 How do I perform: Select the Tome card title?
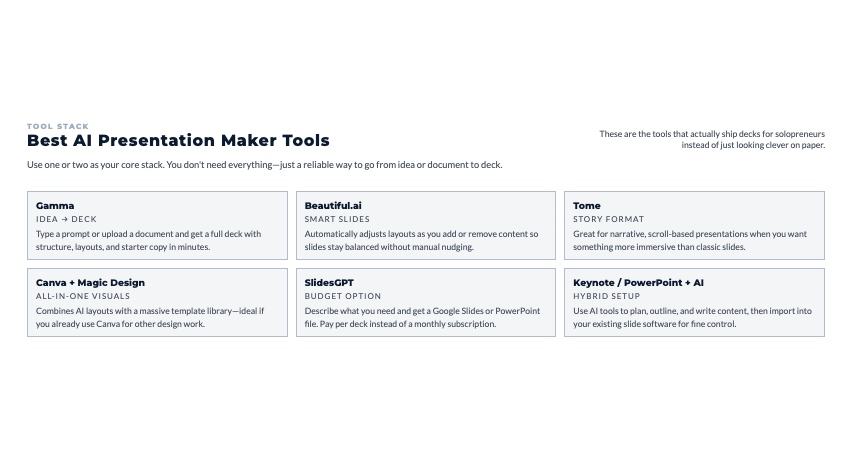pyautogui.click(x=587, y=205)
